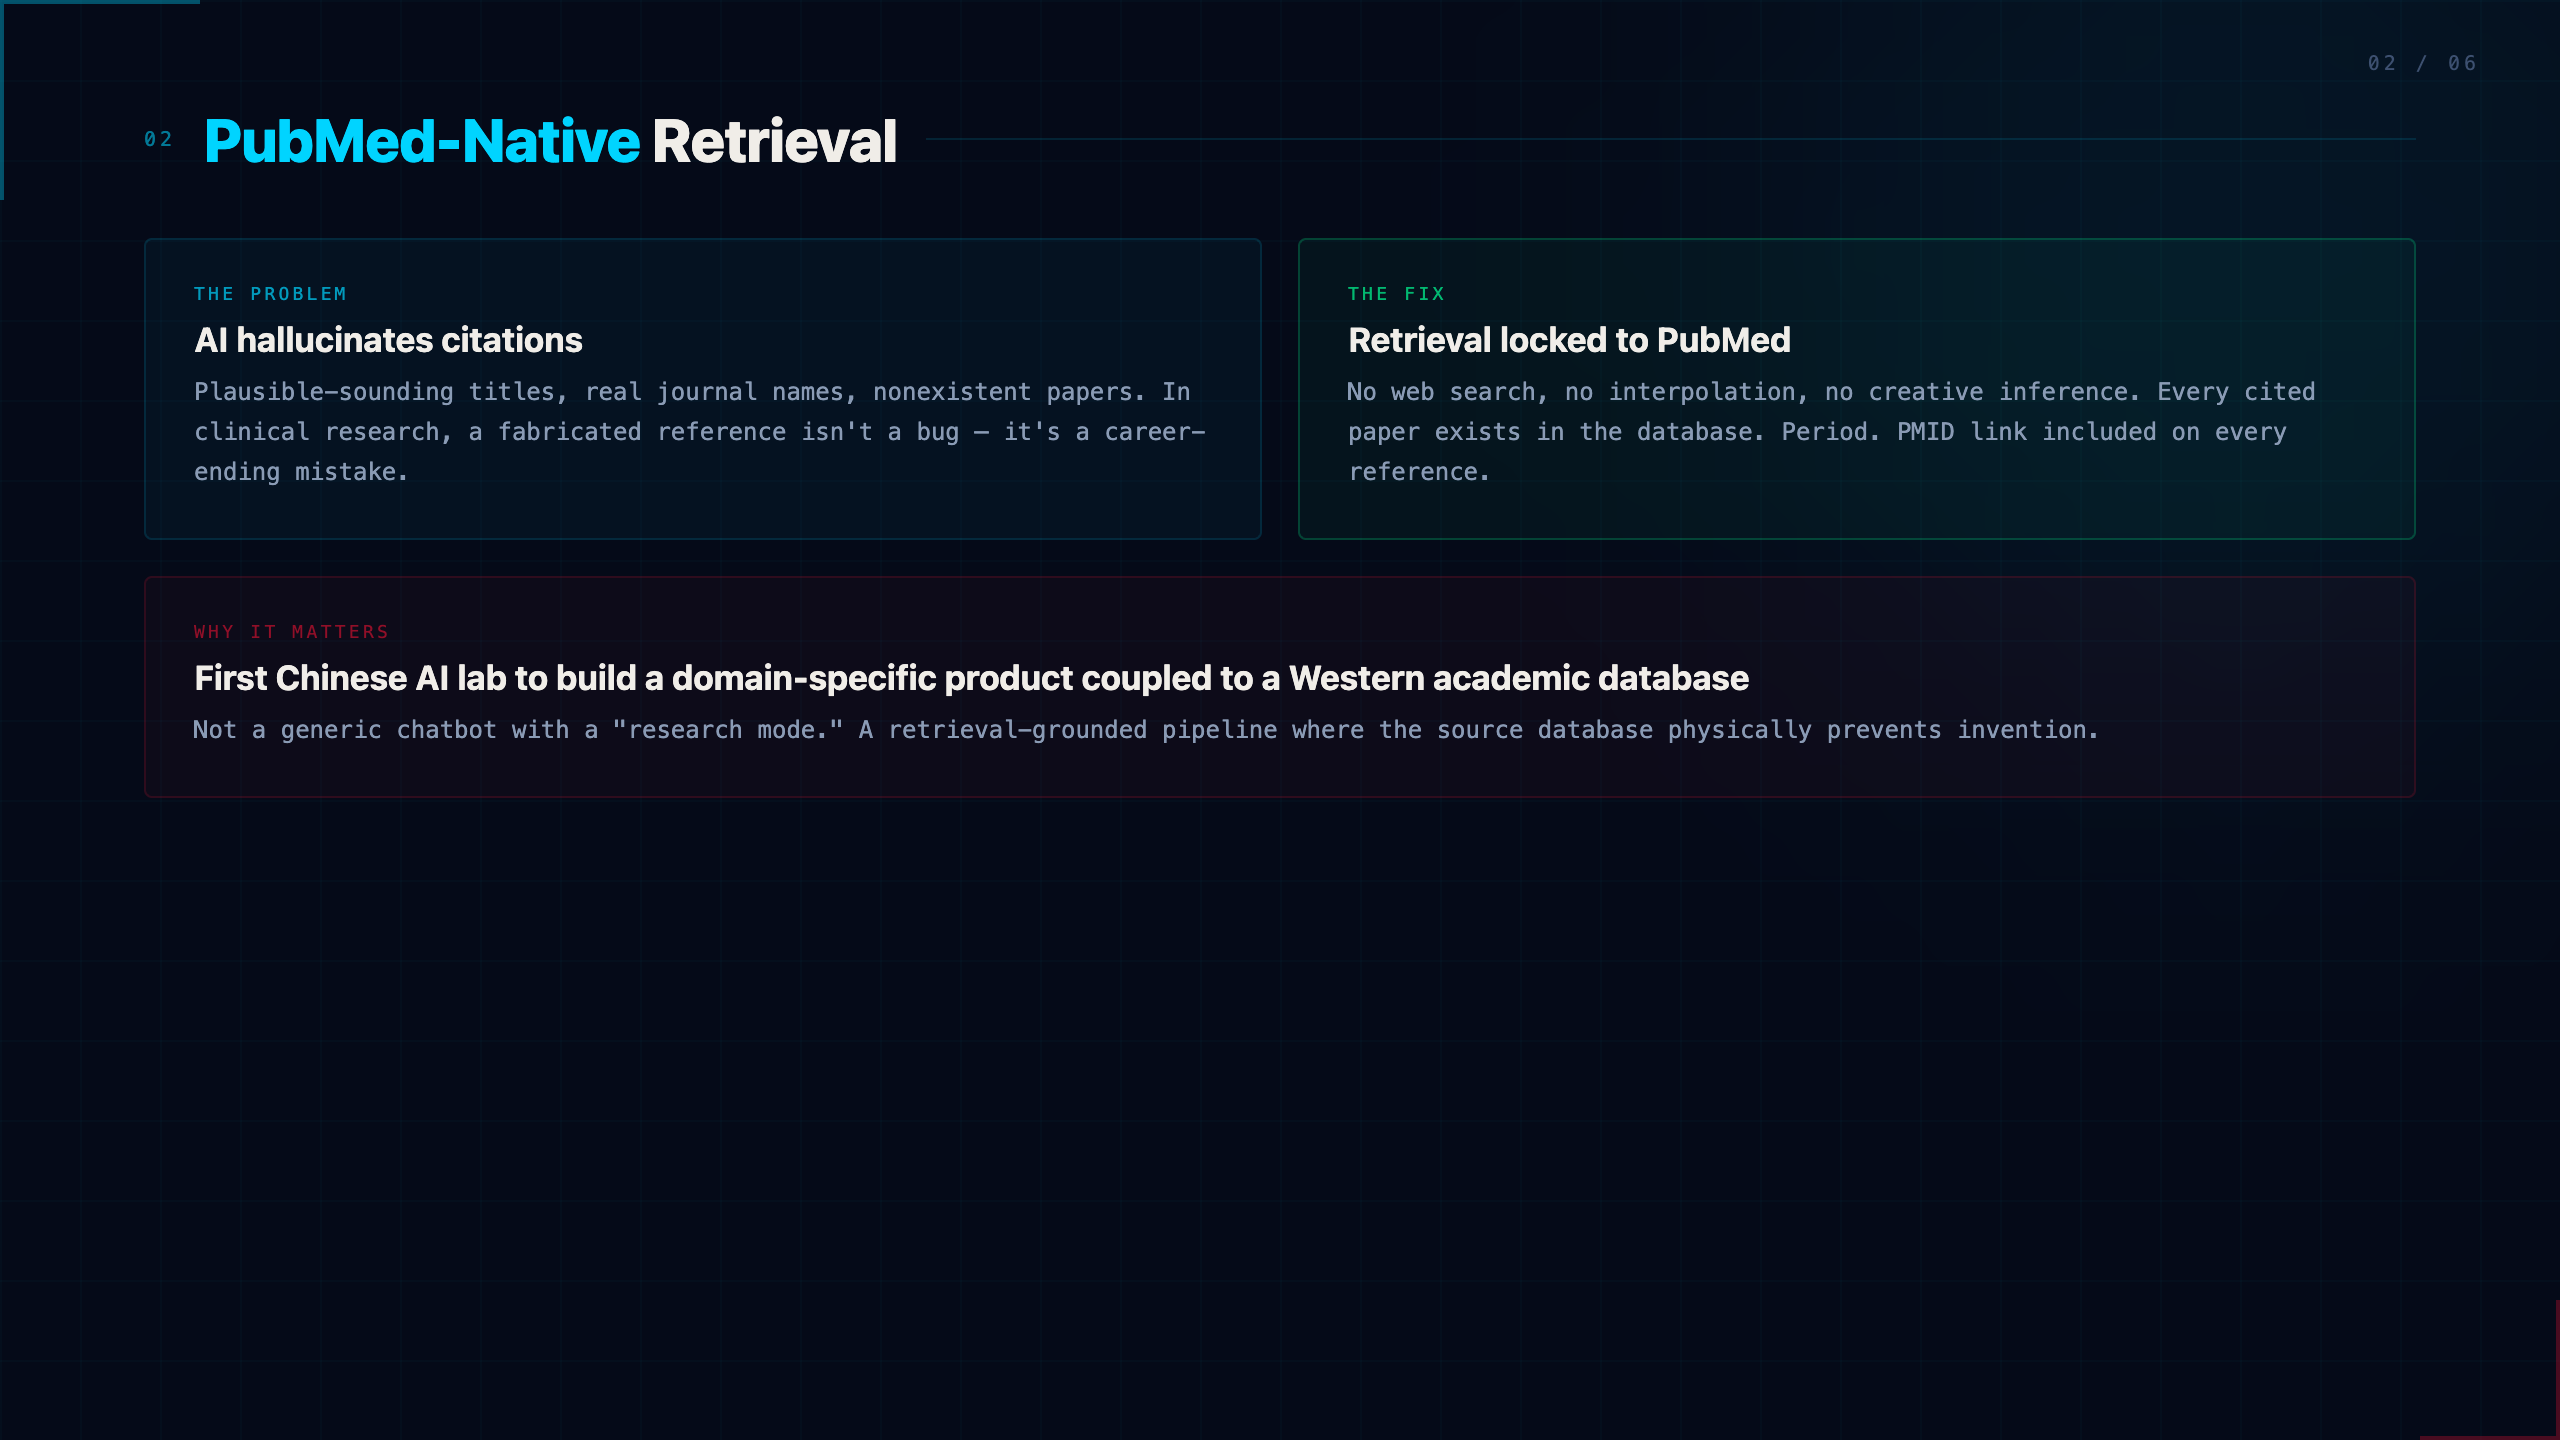
Task: Click paragraph starting 'No web search'
Action: click(x=1831, y=431)
